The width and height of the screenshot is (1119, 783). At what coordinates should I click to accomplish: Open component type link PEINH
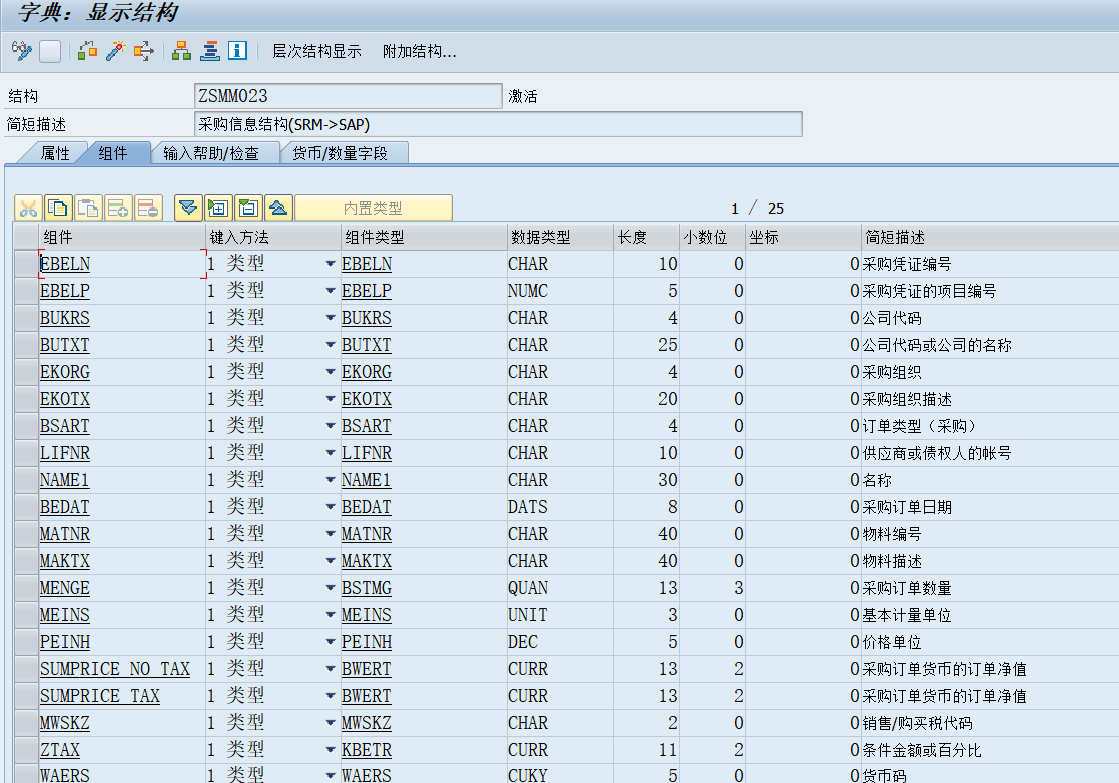367,642
